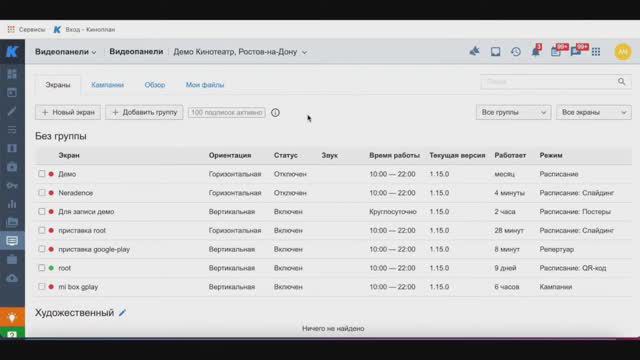Viewport: 640px width, 360px height.
Task: Click the Новый экран button
Action: tap(68, 112)
